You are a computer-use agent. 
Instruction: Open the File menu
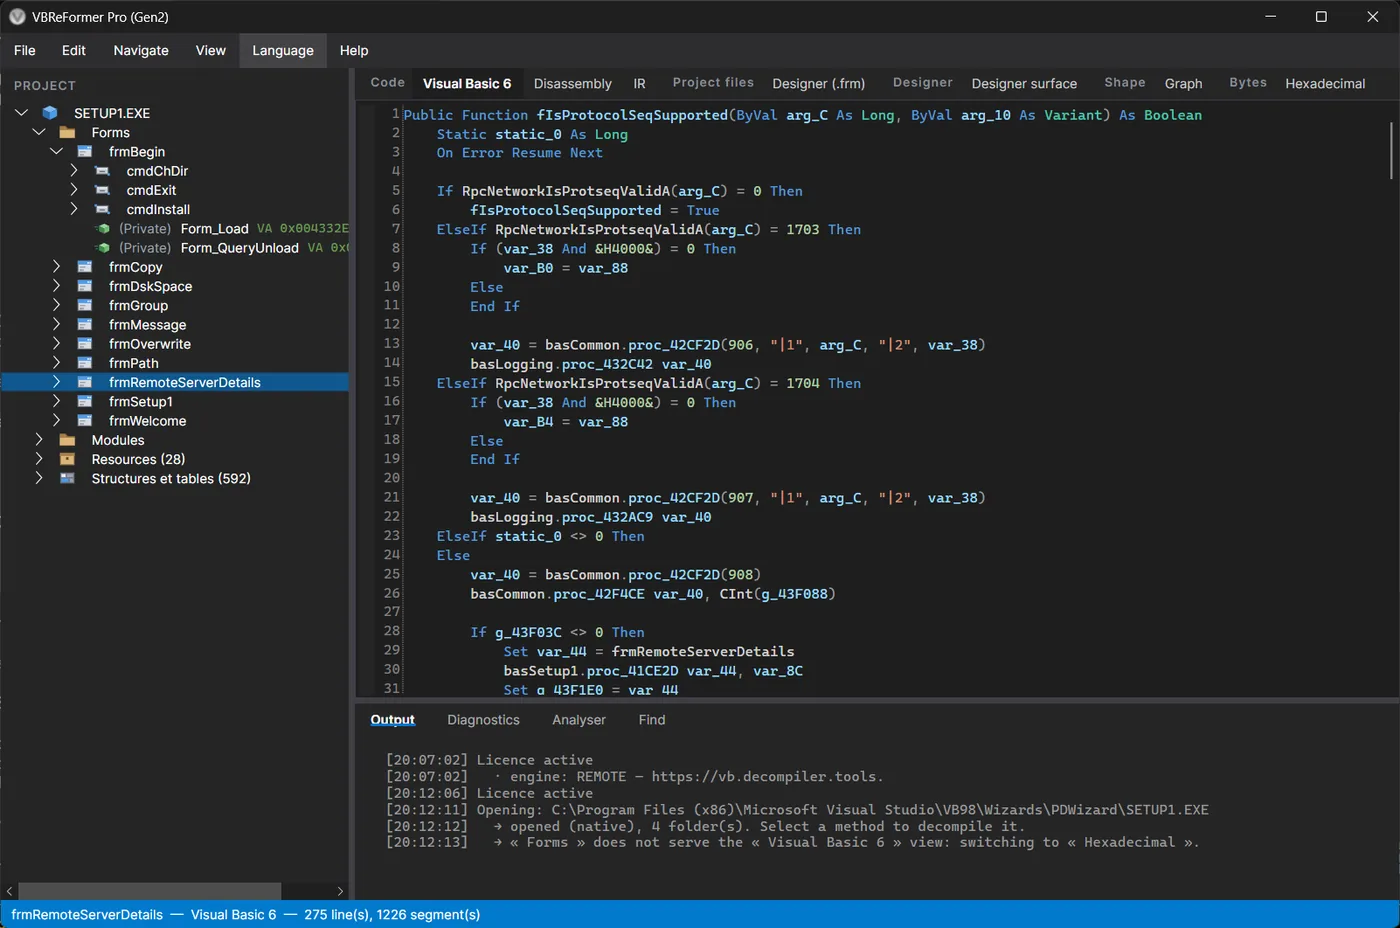tap(25, 50)
